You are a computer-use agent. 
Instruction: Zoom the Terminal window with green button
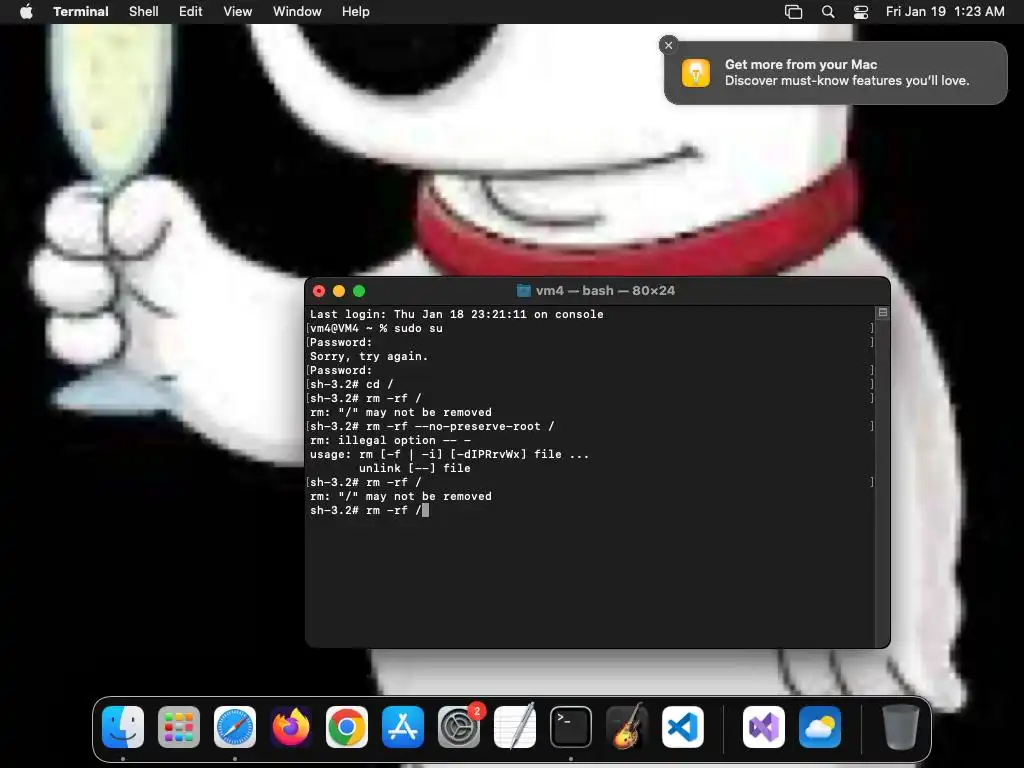(x=359, y=291)
